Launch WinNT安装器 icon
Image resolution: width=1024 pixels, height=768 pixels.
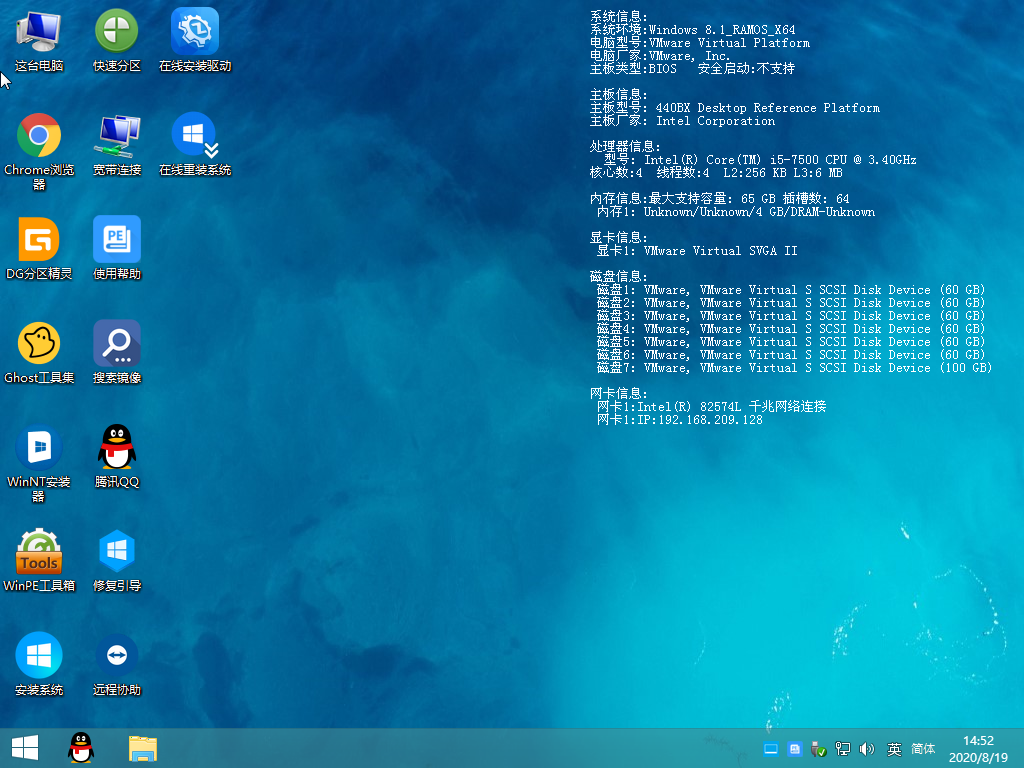pos(39,464)
